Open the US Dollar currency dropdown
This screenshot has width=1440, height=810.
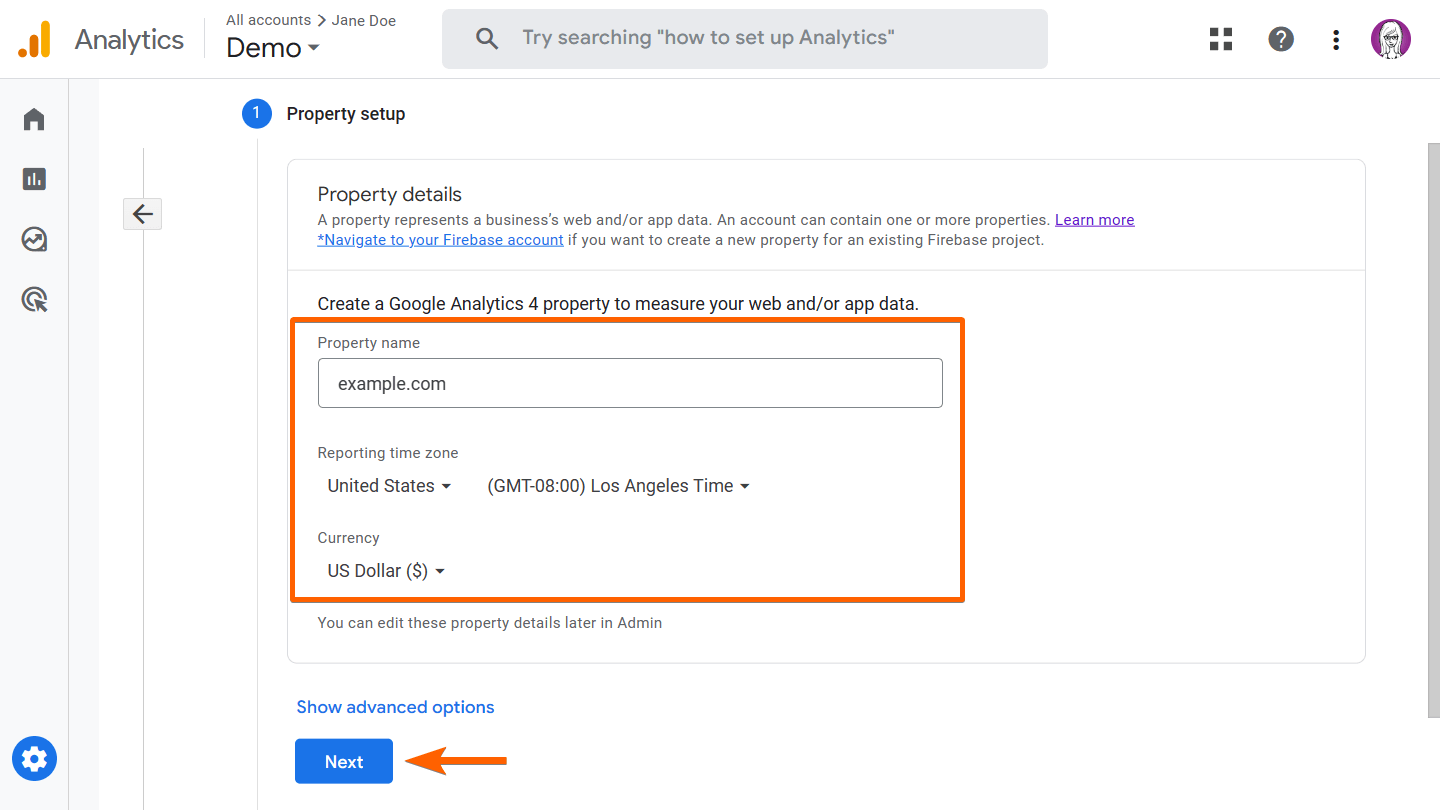(x=386, y=571)
